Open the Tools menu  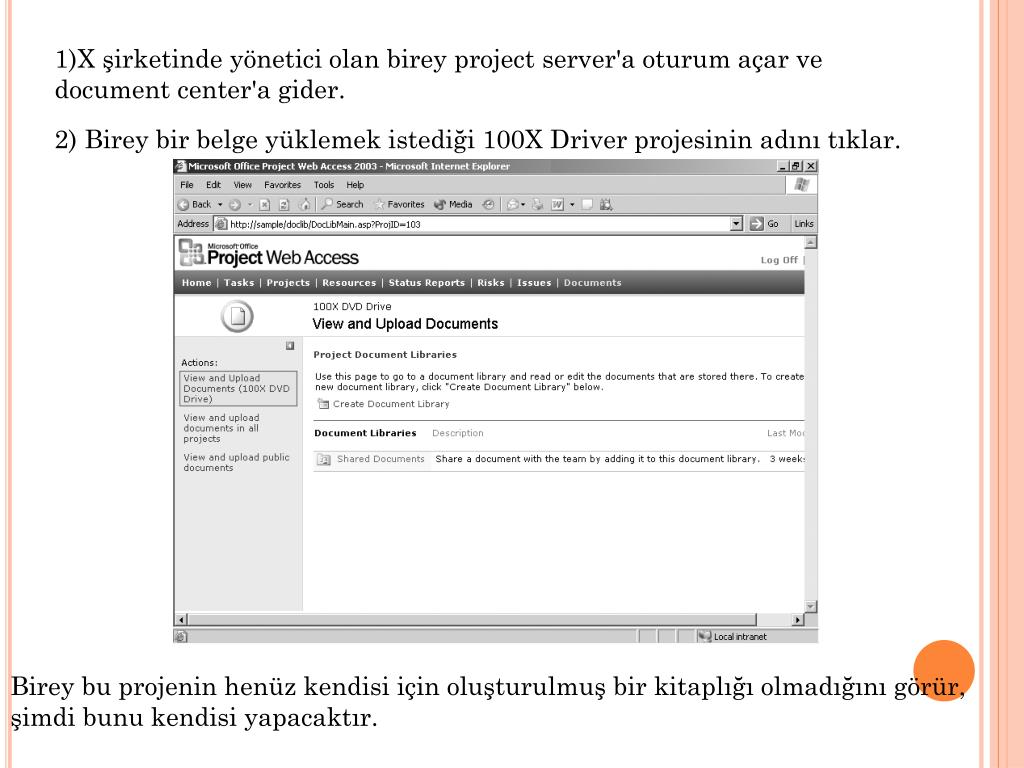click(323, 185)
